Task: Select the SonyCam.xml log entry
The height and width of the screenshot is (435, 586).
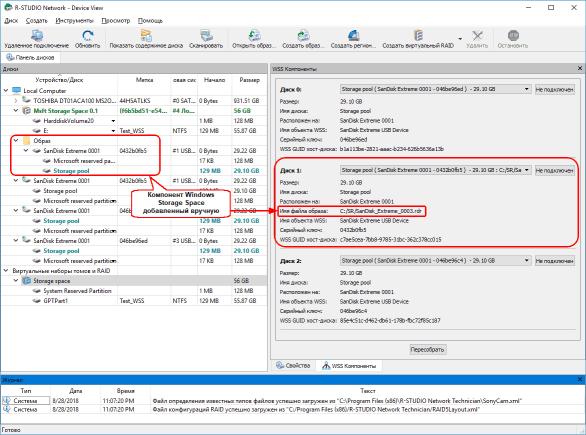Action: click(293, 401)
